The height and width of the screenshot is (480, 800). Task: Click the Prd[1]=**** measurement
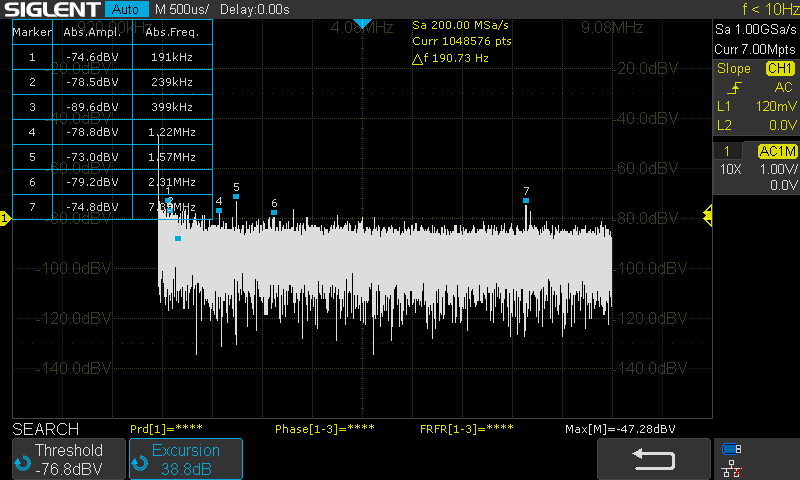pos(166,428)
